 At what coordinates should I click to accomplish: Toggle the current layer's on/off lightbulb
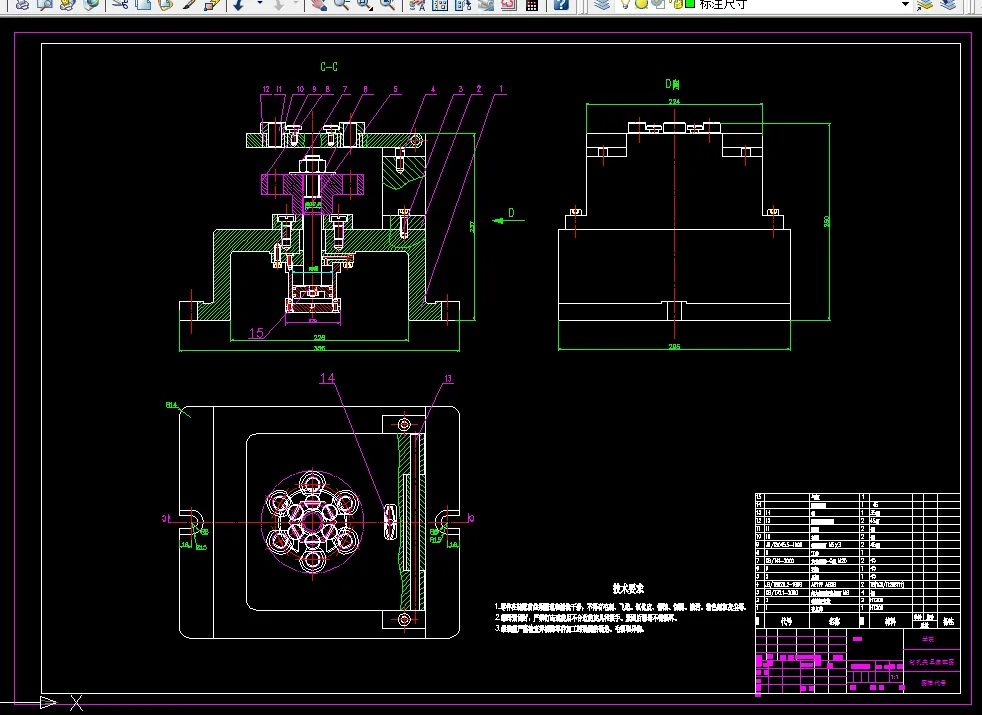click(x=625, y=4)
